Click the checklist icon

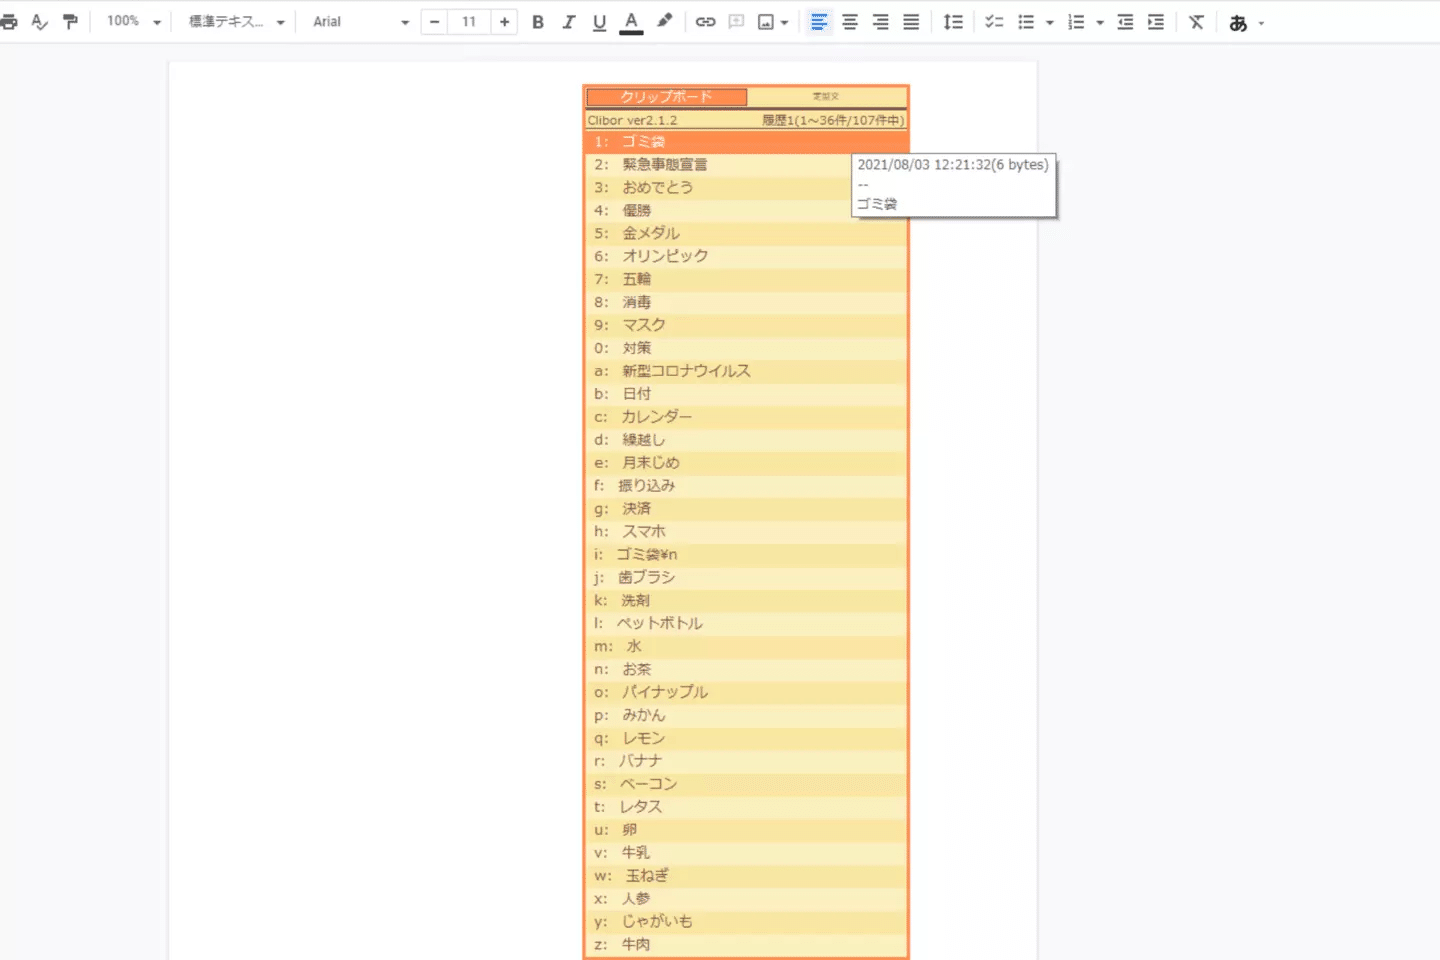click(994, 22)
